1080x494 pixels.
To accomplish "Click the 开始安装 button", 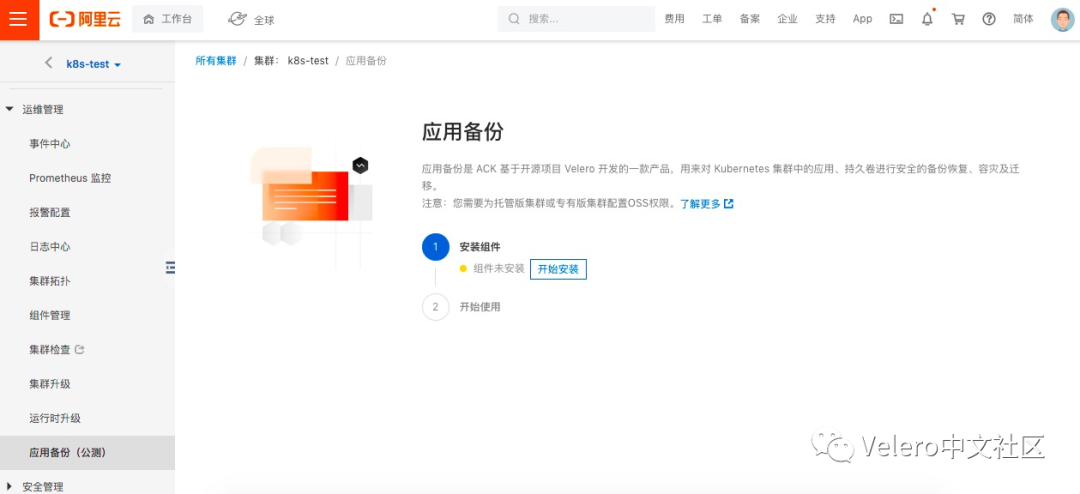I will coord(558,269).
